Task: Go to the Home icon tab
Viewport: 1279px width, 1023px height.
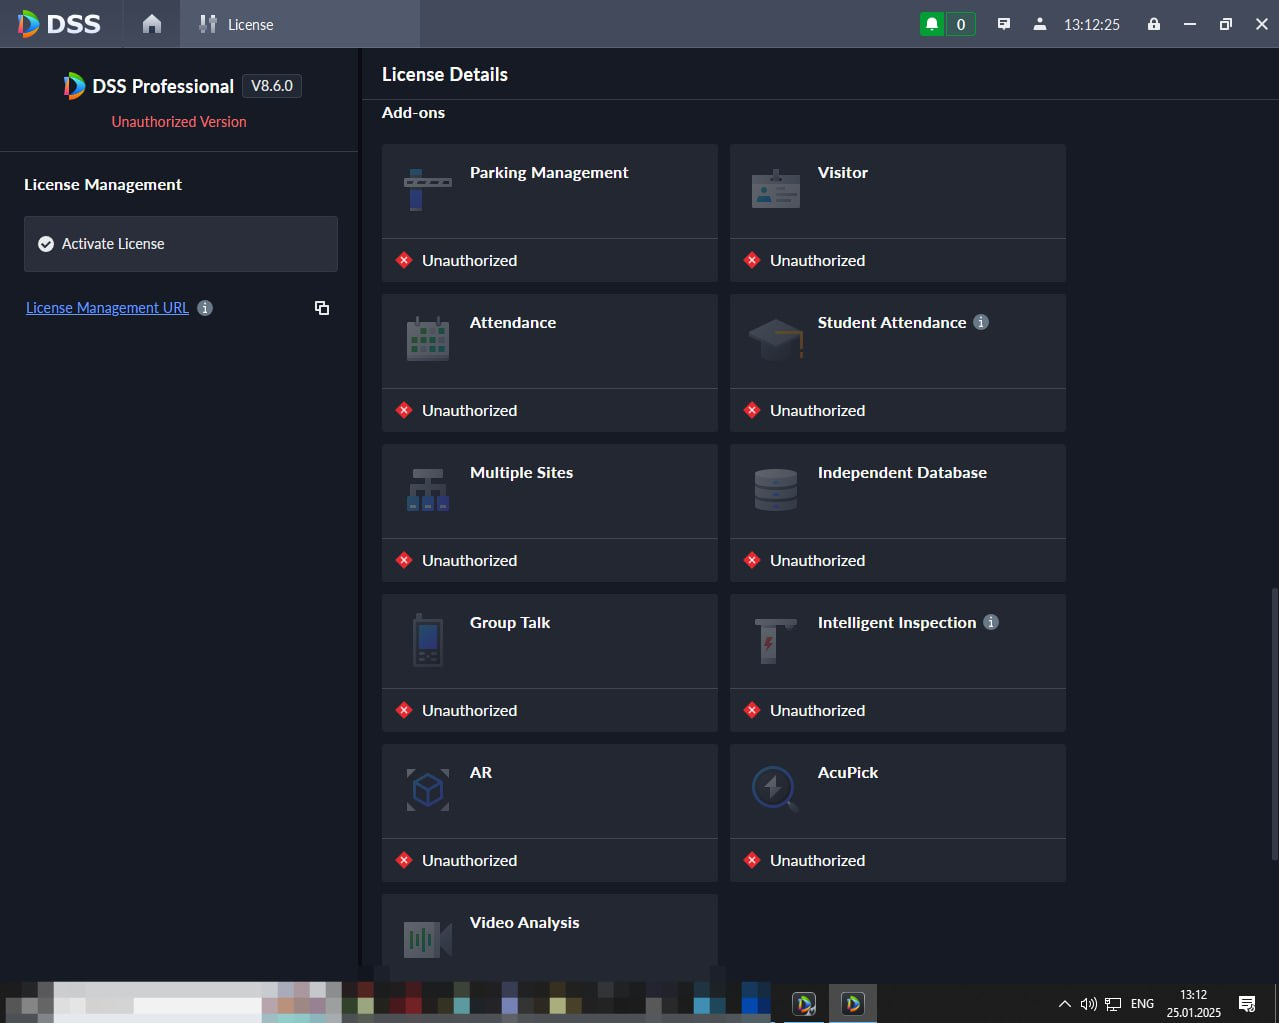Action: pyautogui.click(x=151, y=24)
